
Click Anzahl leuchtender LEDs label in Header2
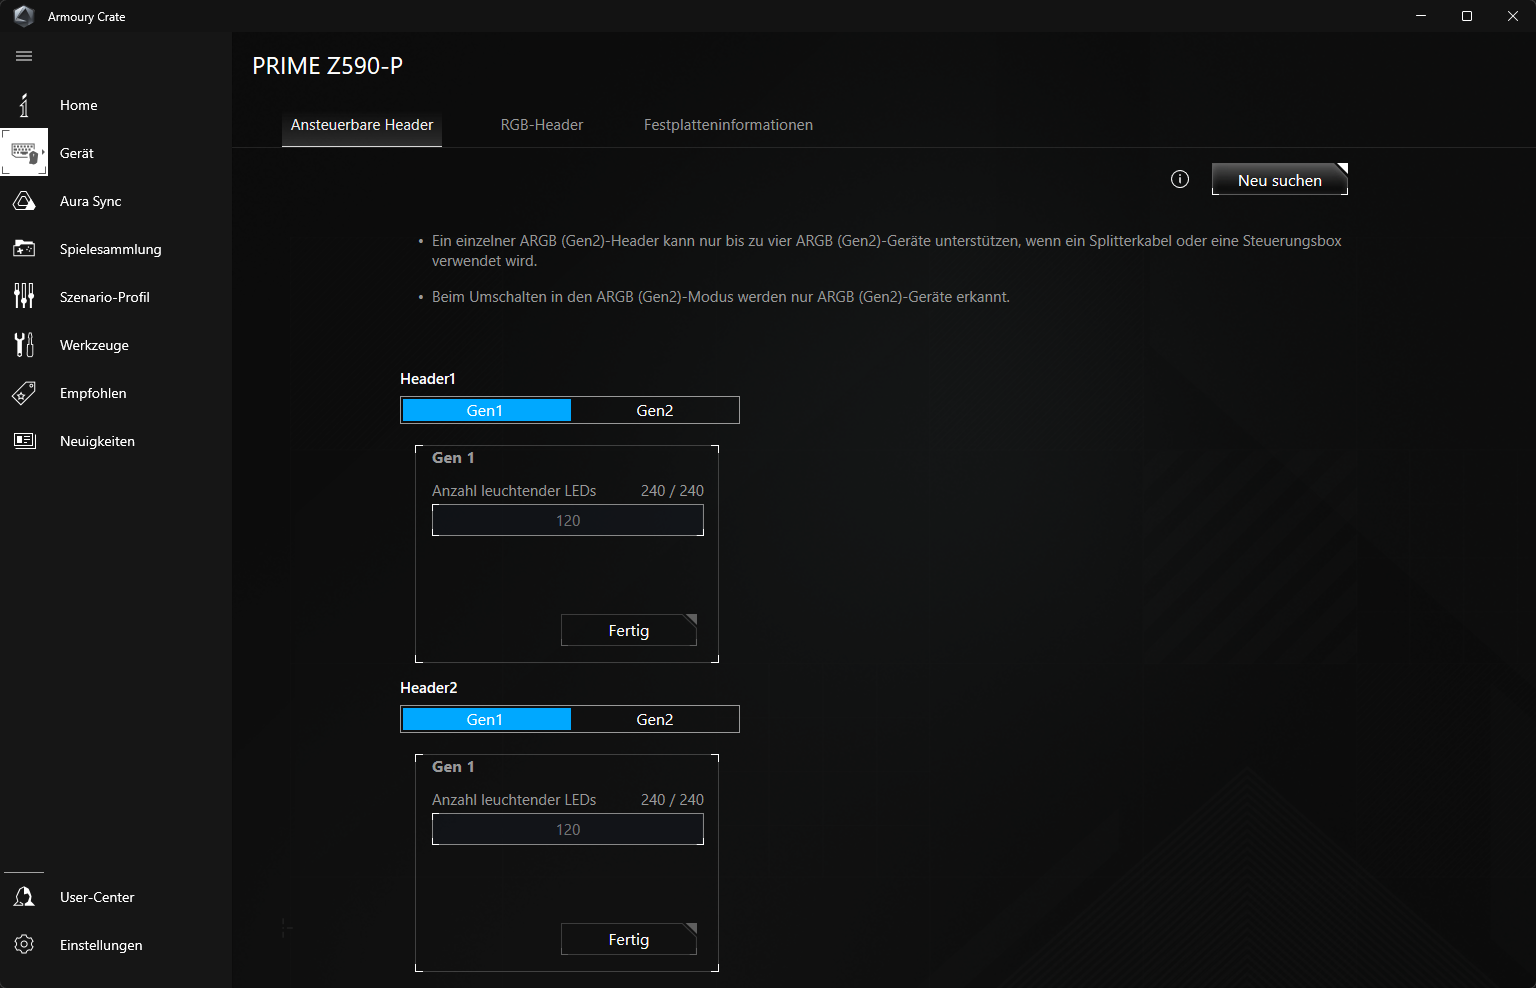pos(514,799)
